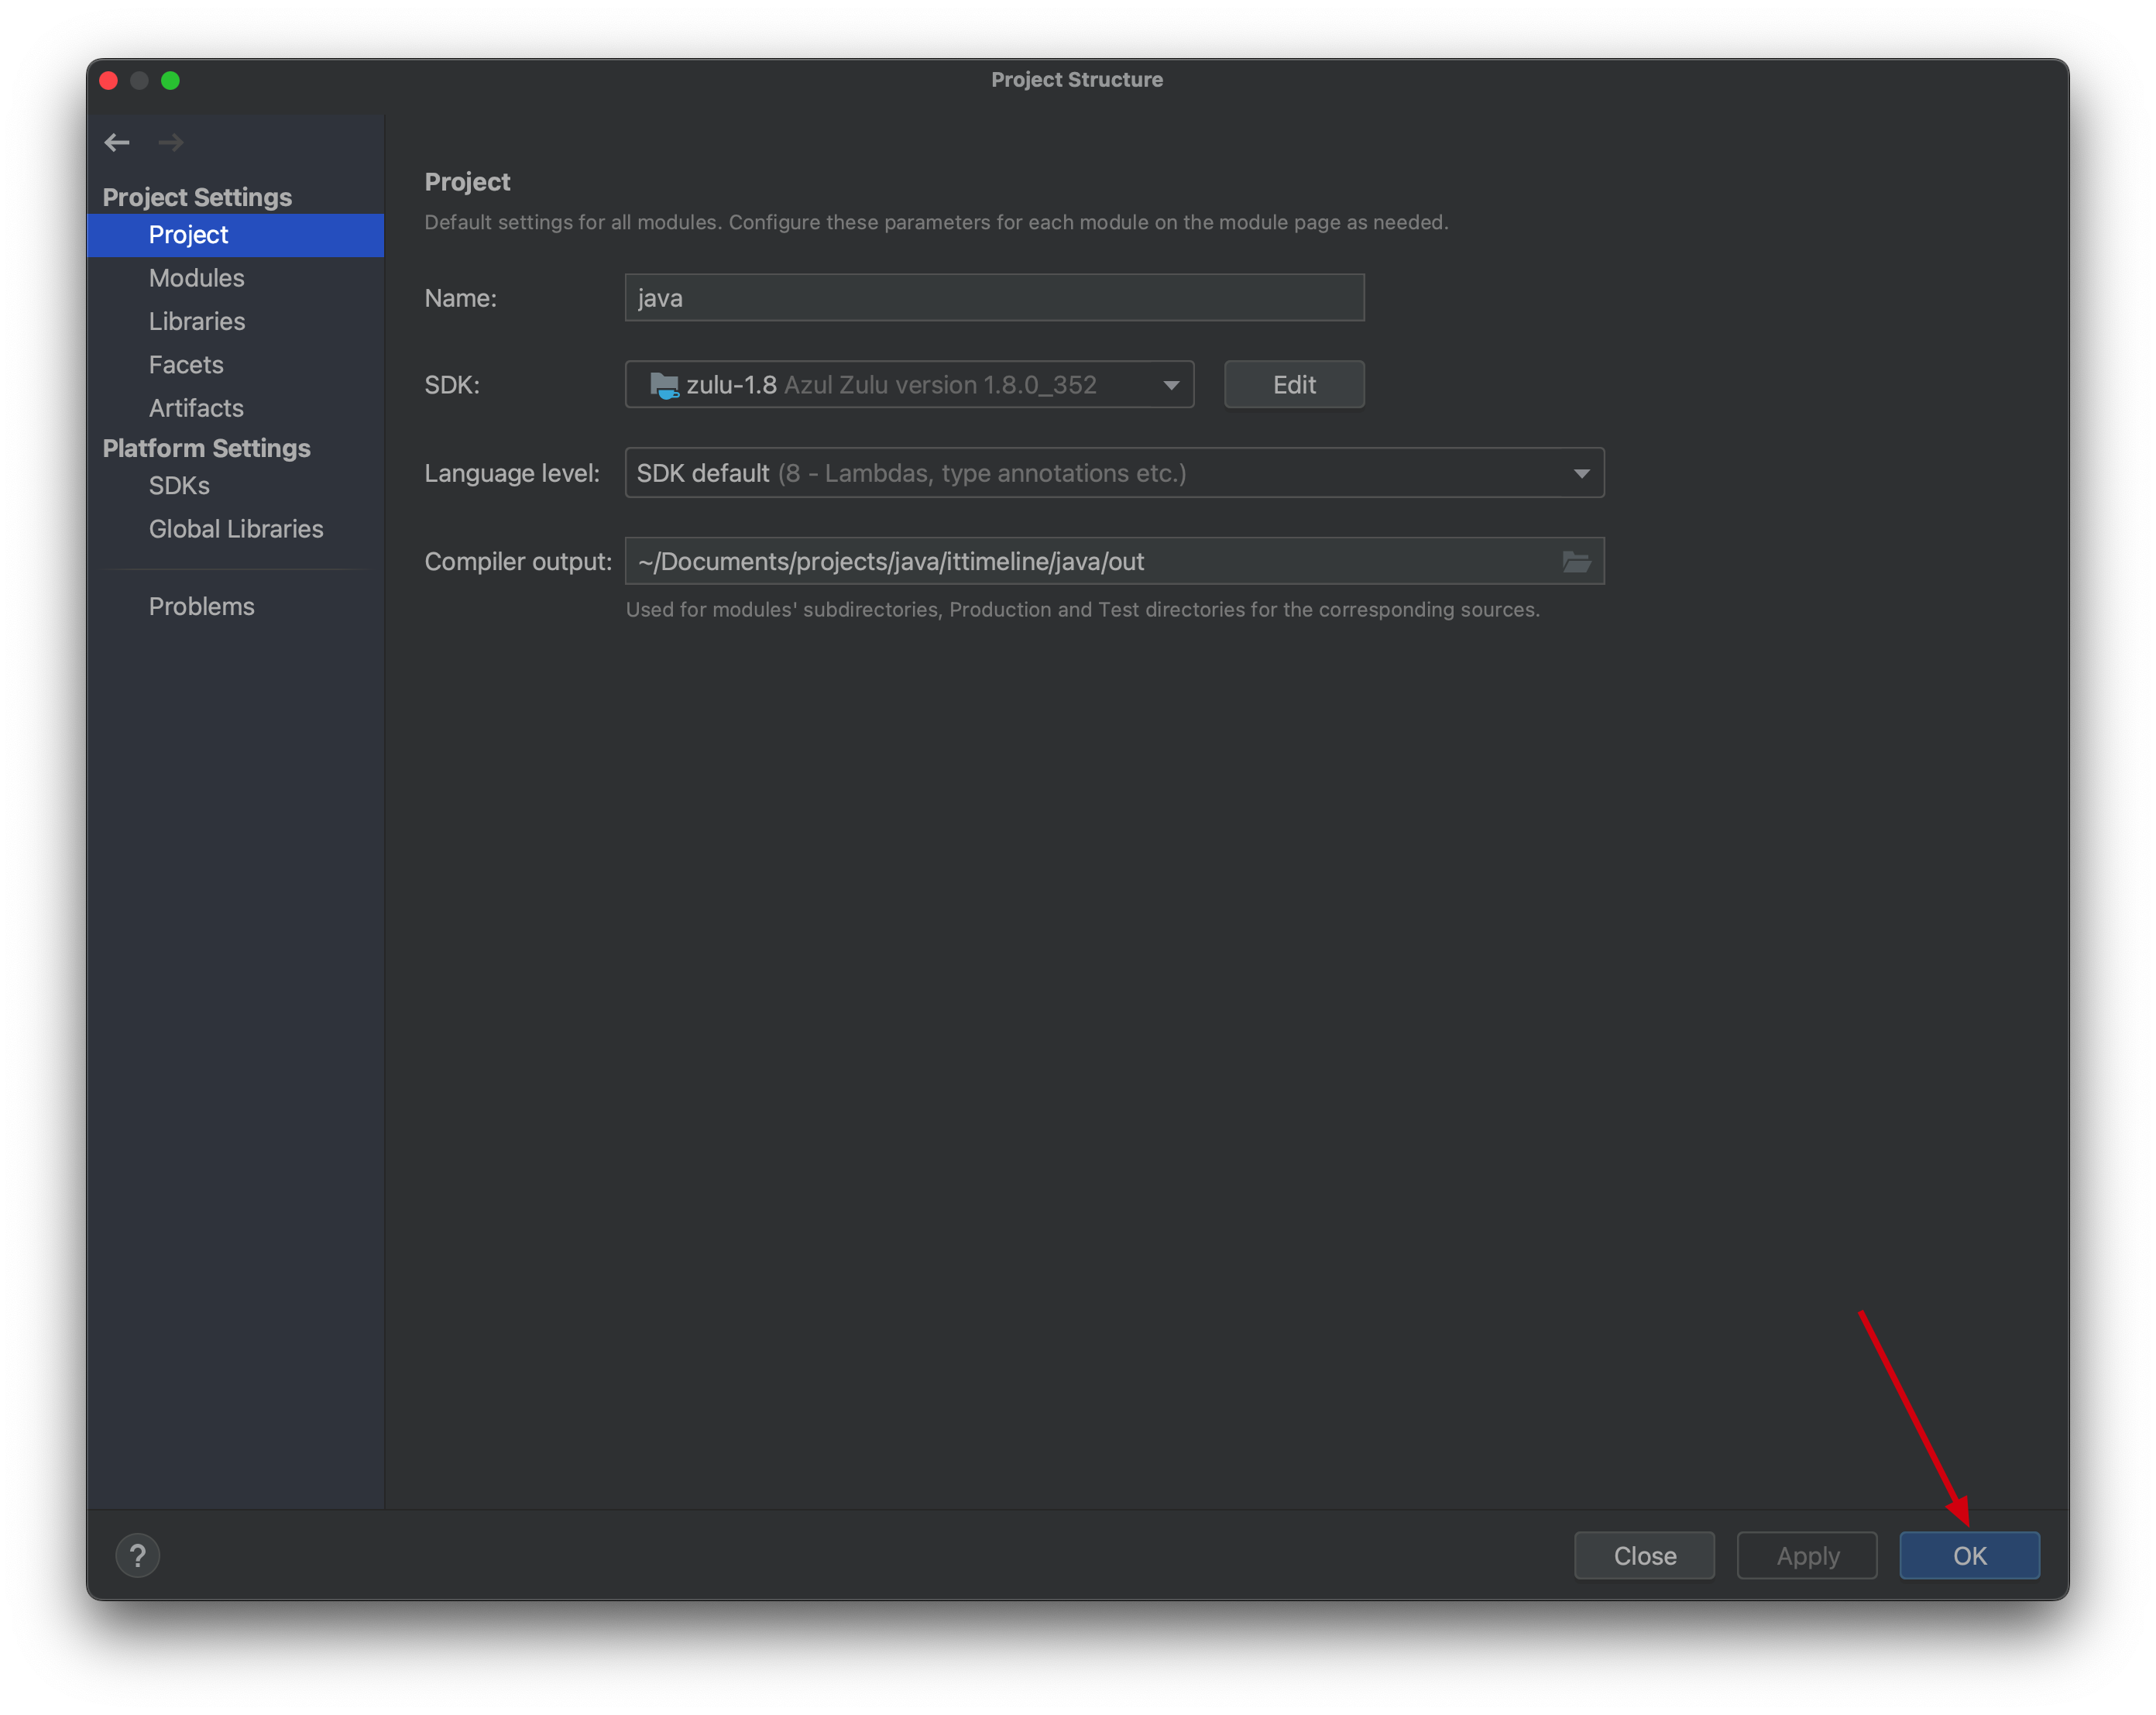Click the back navigation arrow icon
This screenshot has height=1715, width=2156.
click(x=115, y=142)
